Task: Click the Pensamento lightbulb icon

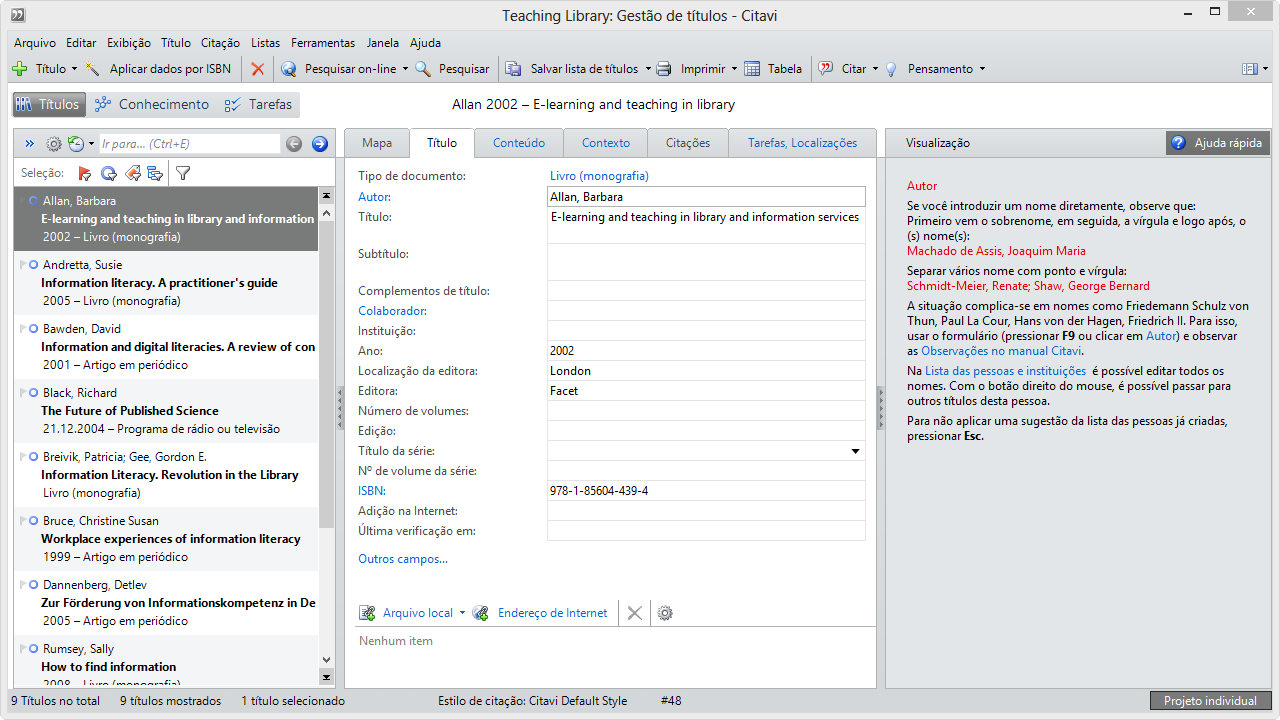Action: click(x=891, y=69)
